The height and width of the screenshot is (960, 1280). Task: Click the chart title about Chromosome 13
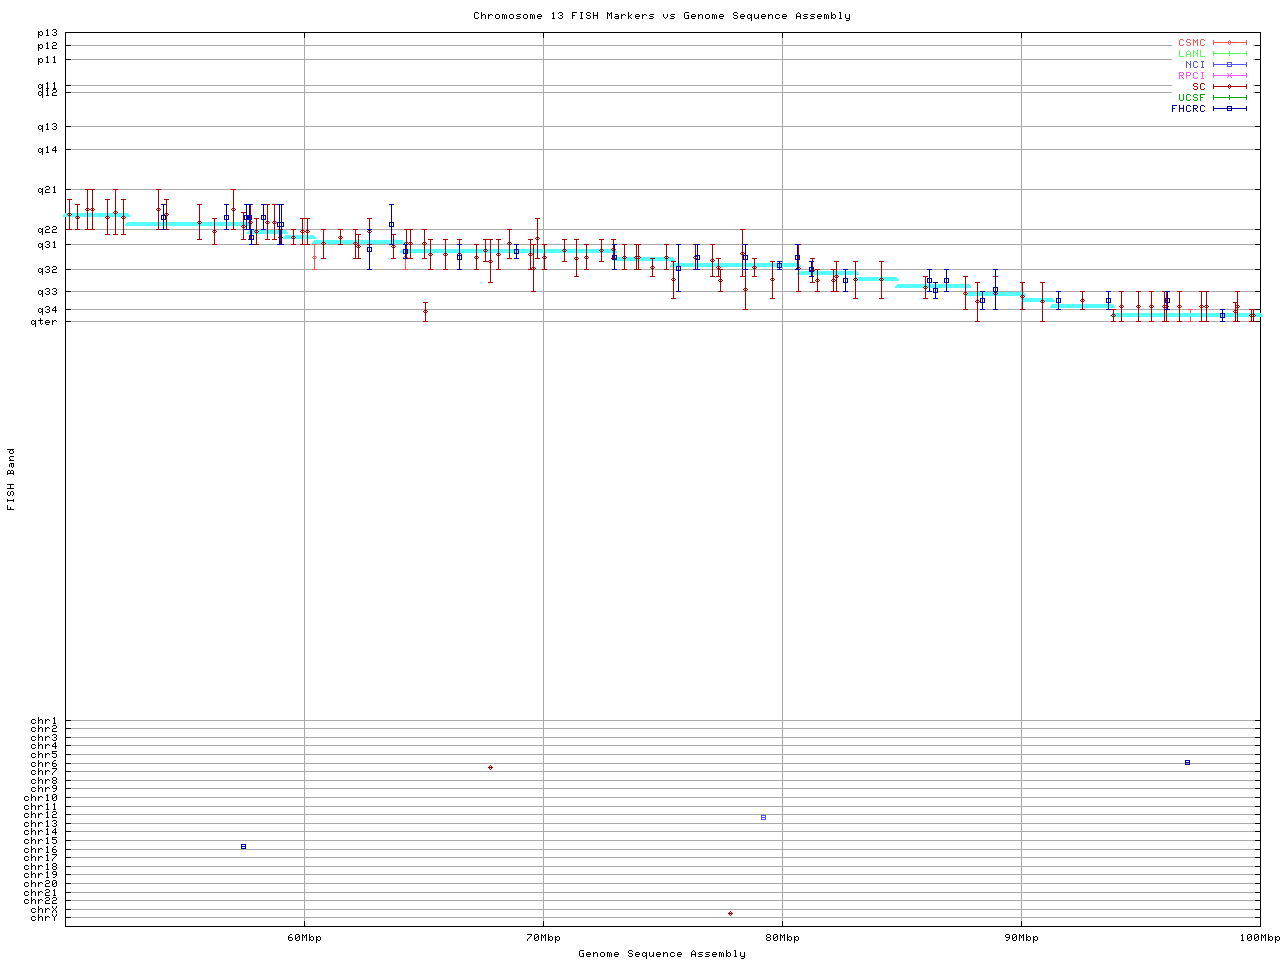point(662,16)
